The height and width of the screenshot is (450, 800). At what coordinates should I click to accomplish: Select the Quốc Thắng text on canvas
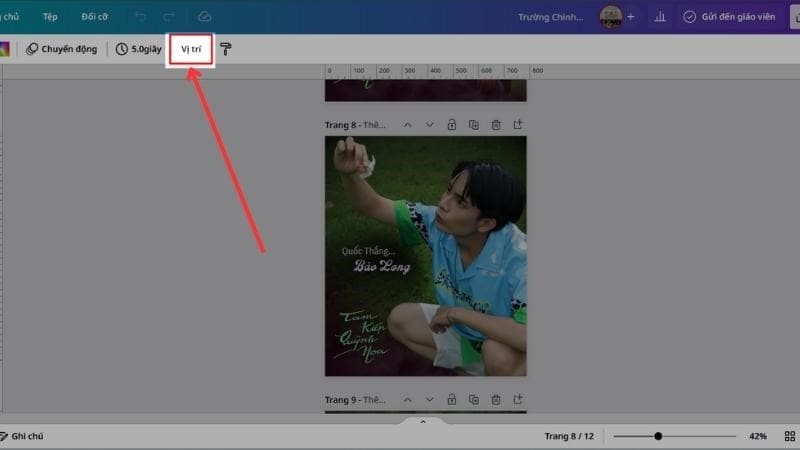pyautogui.click(x=368, y=251)
